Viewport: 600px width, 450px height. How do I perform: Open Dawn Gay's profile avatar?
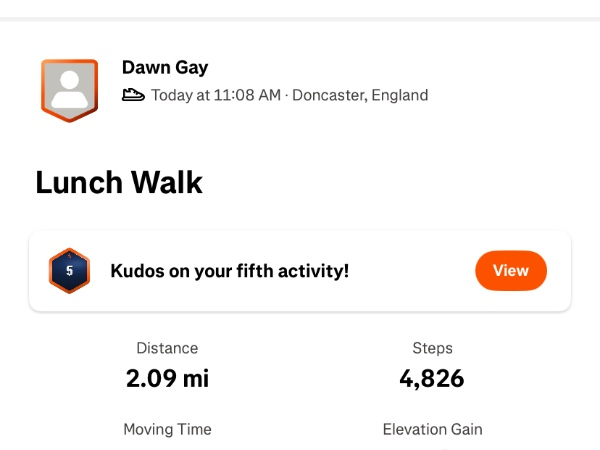click(x=69, y=90)
